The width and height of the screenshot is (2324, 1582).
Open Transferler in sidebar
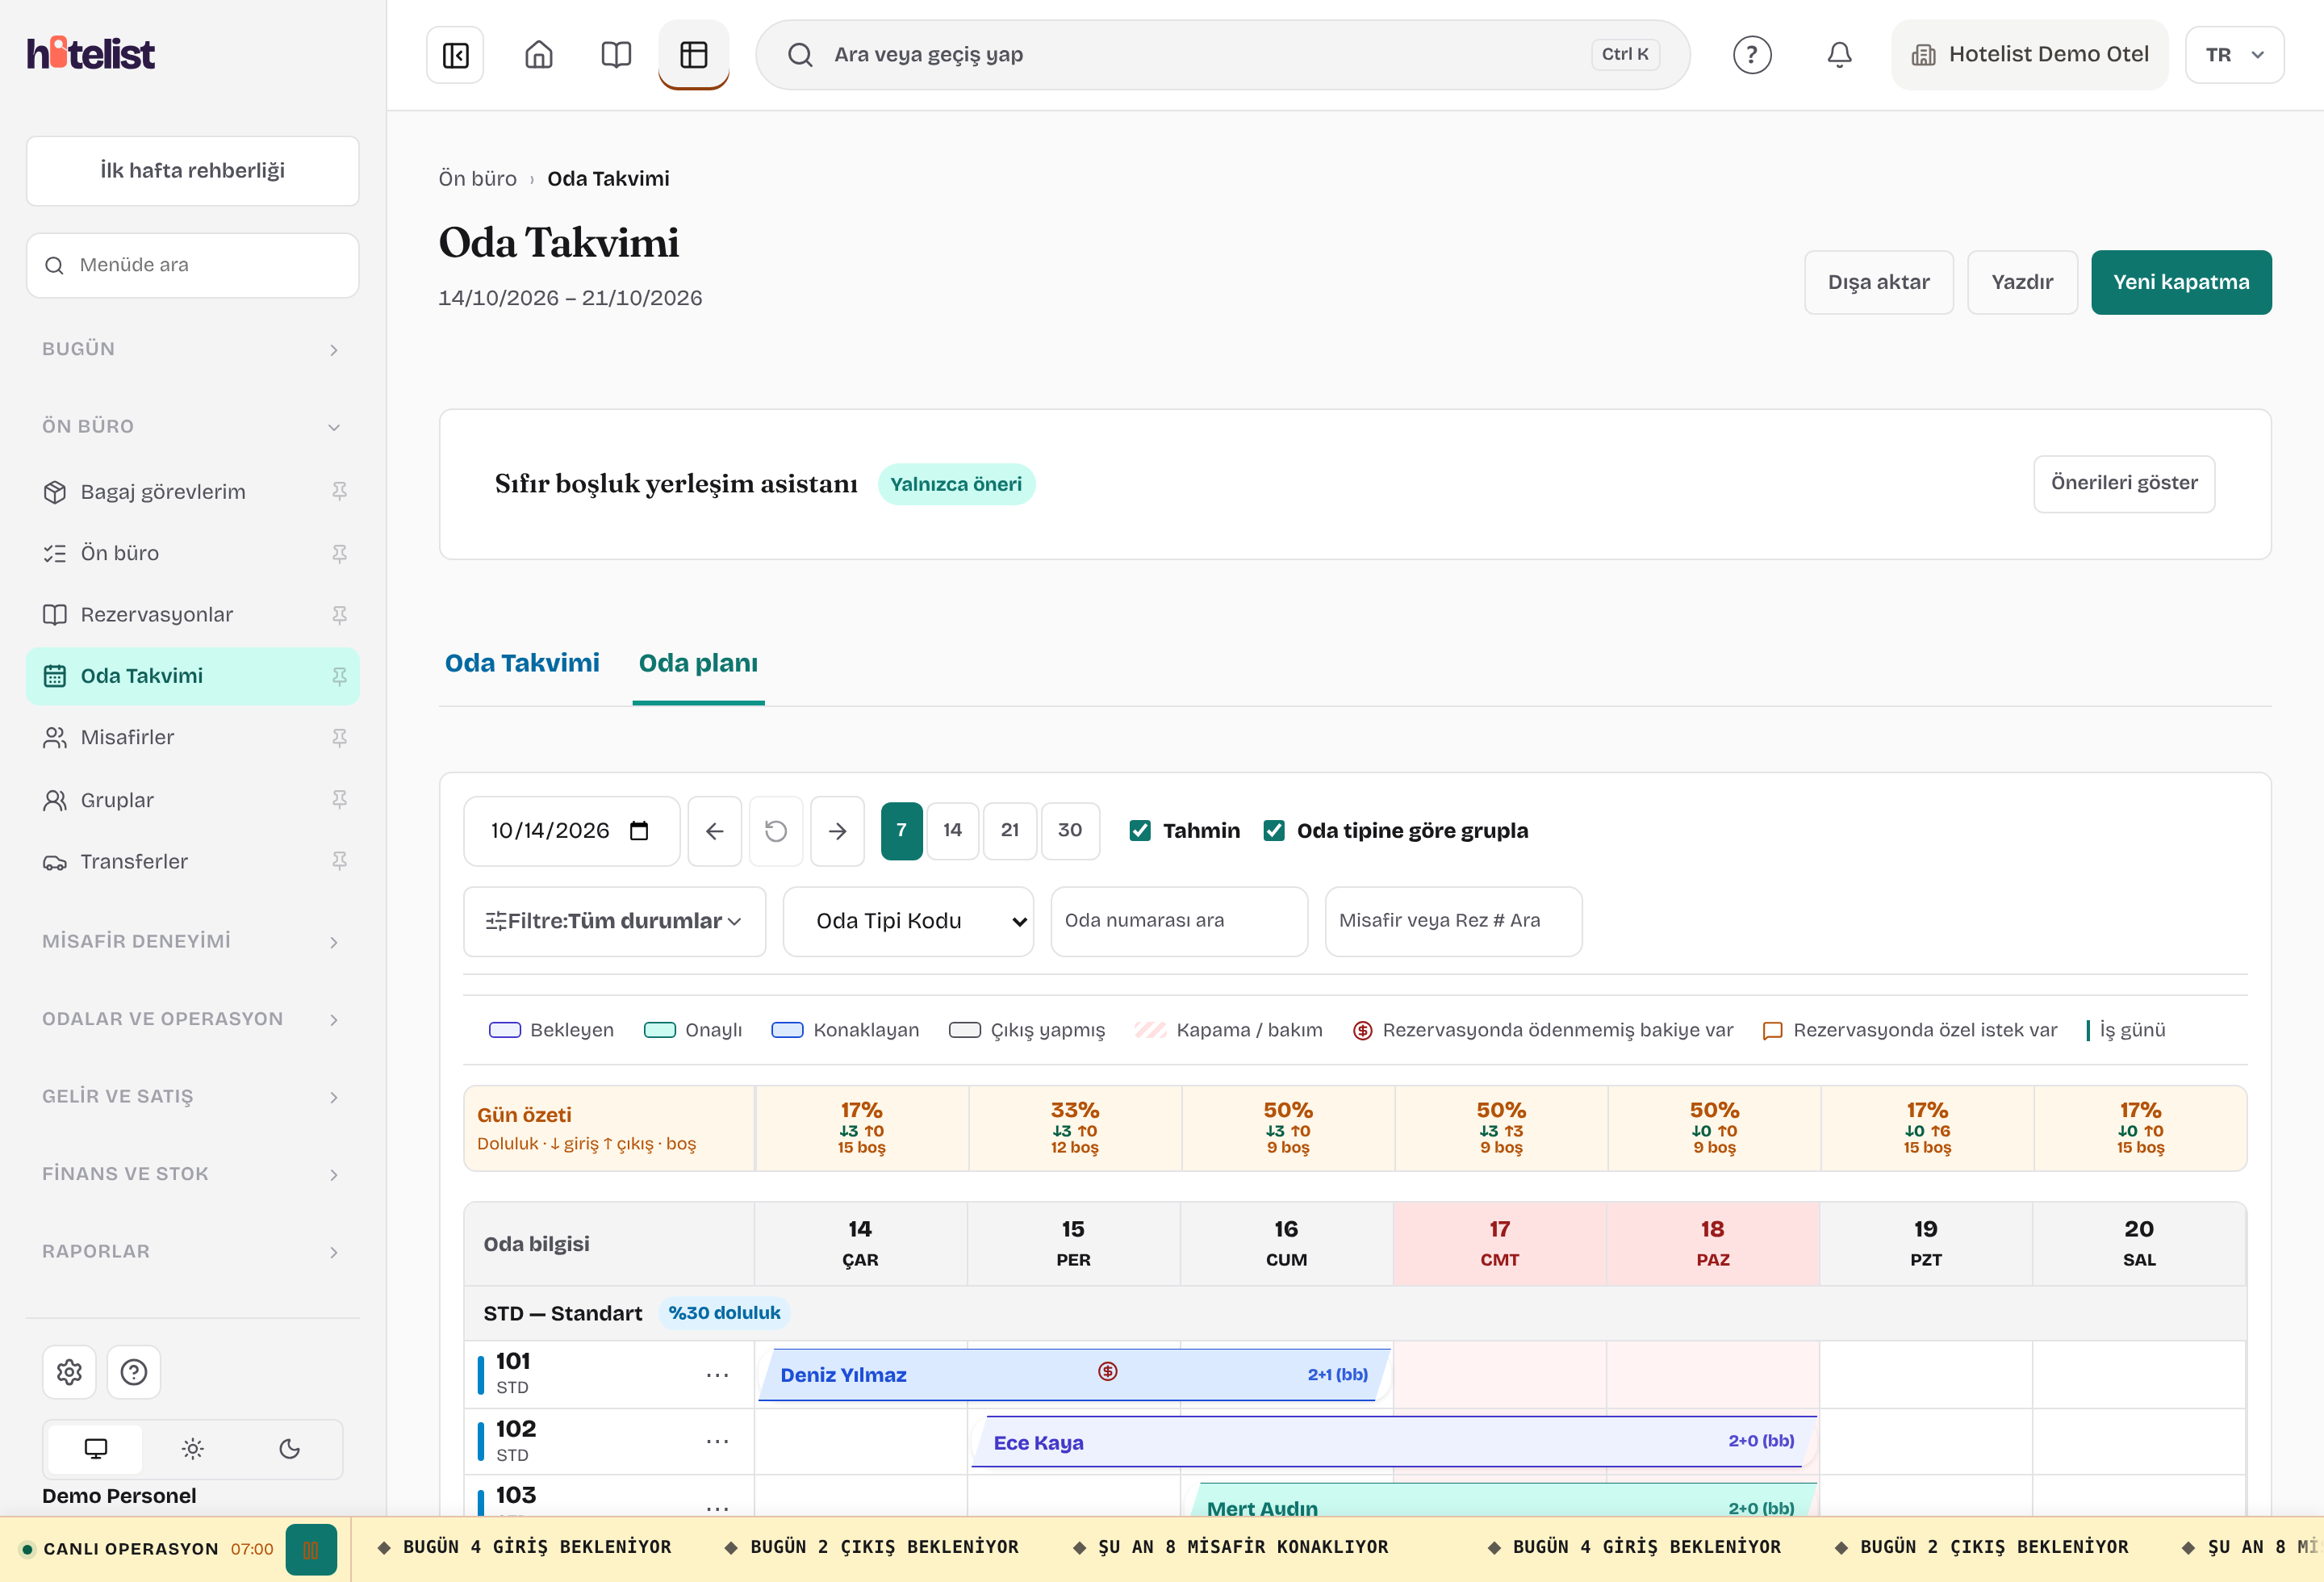tap(192, 861)
